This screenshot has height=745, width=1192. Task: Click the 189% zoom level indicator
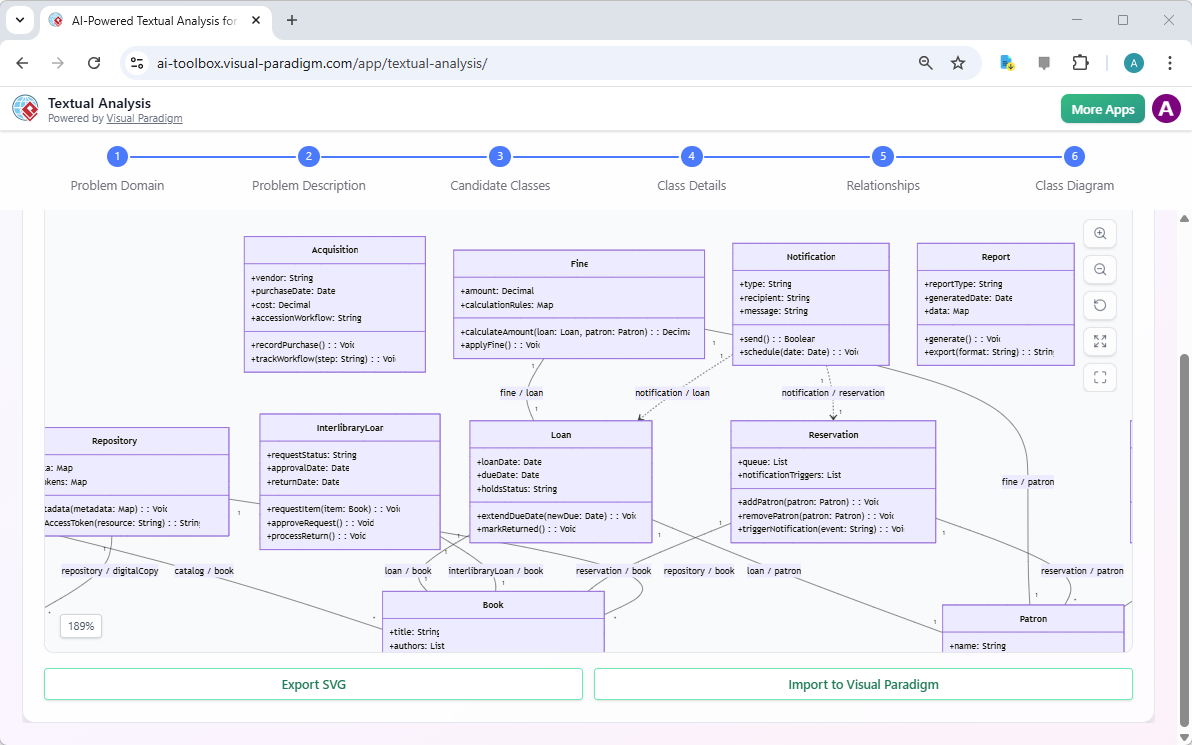tap(80, 625)
